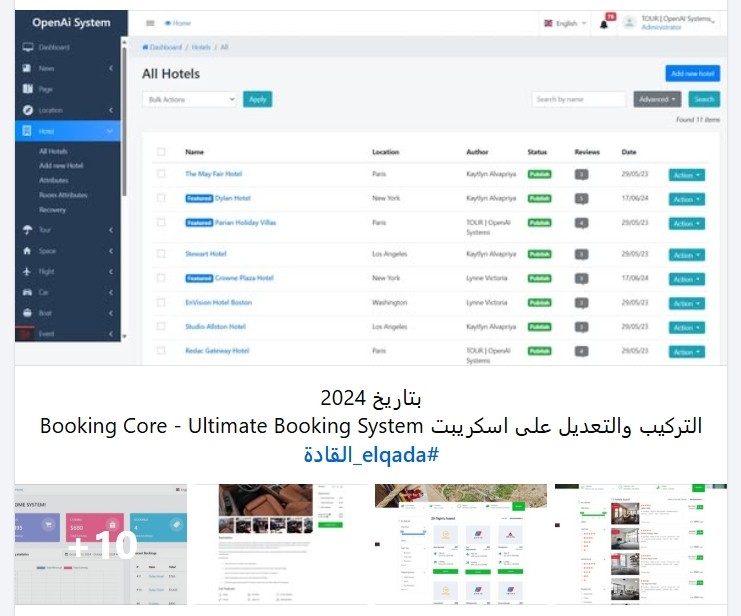Click the Car icon in sidebar
741x616 pixels.
click(x=27, y=292)
